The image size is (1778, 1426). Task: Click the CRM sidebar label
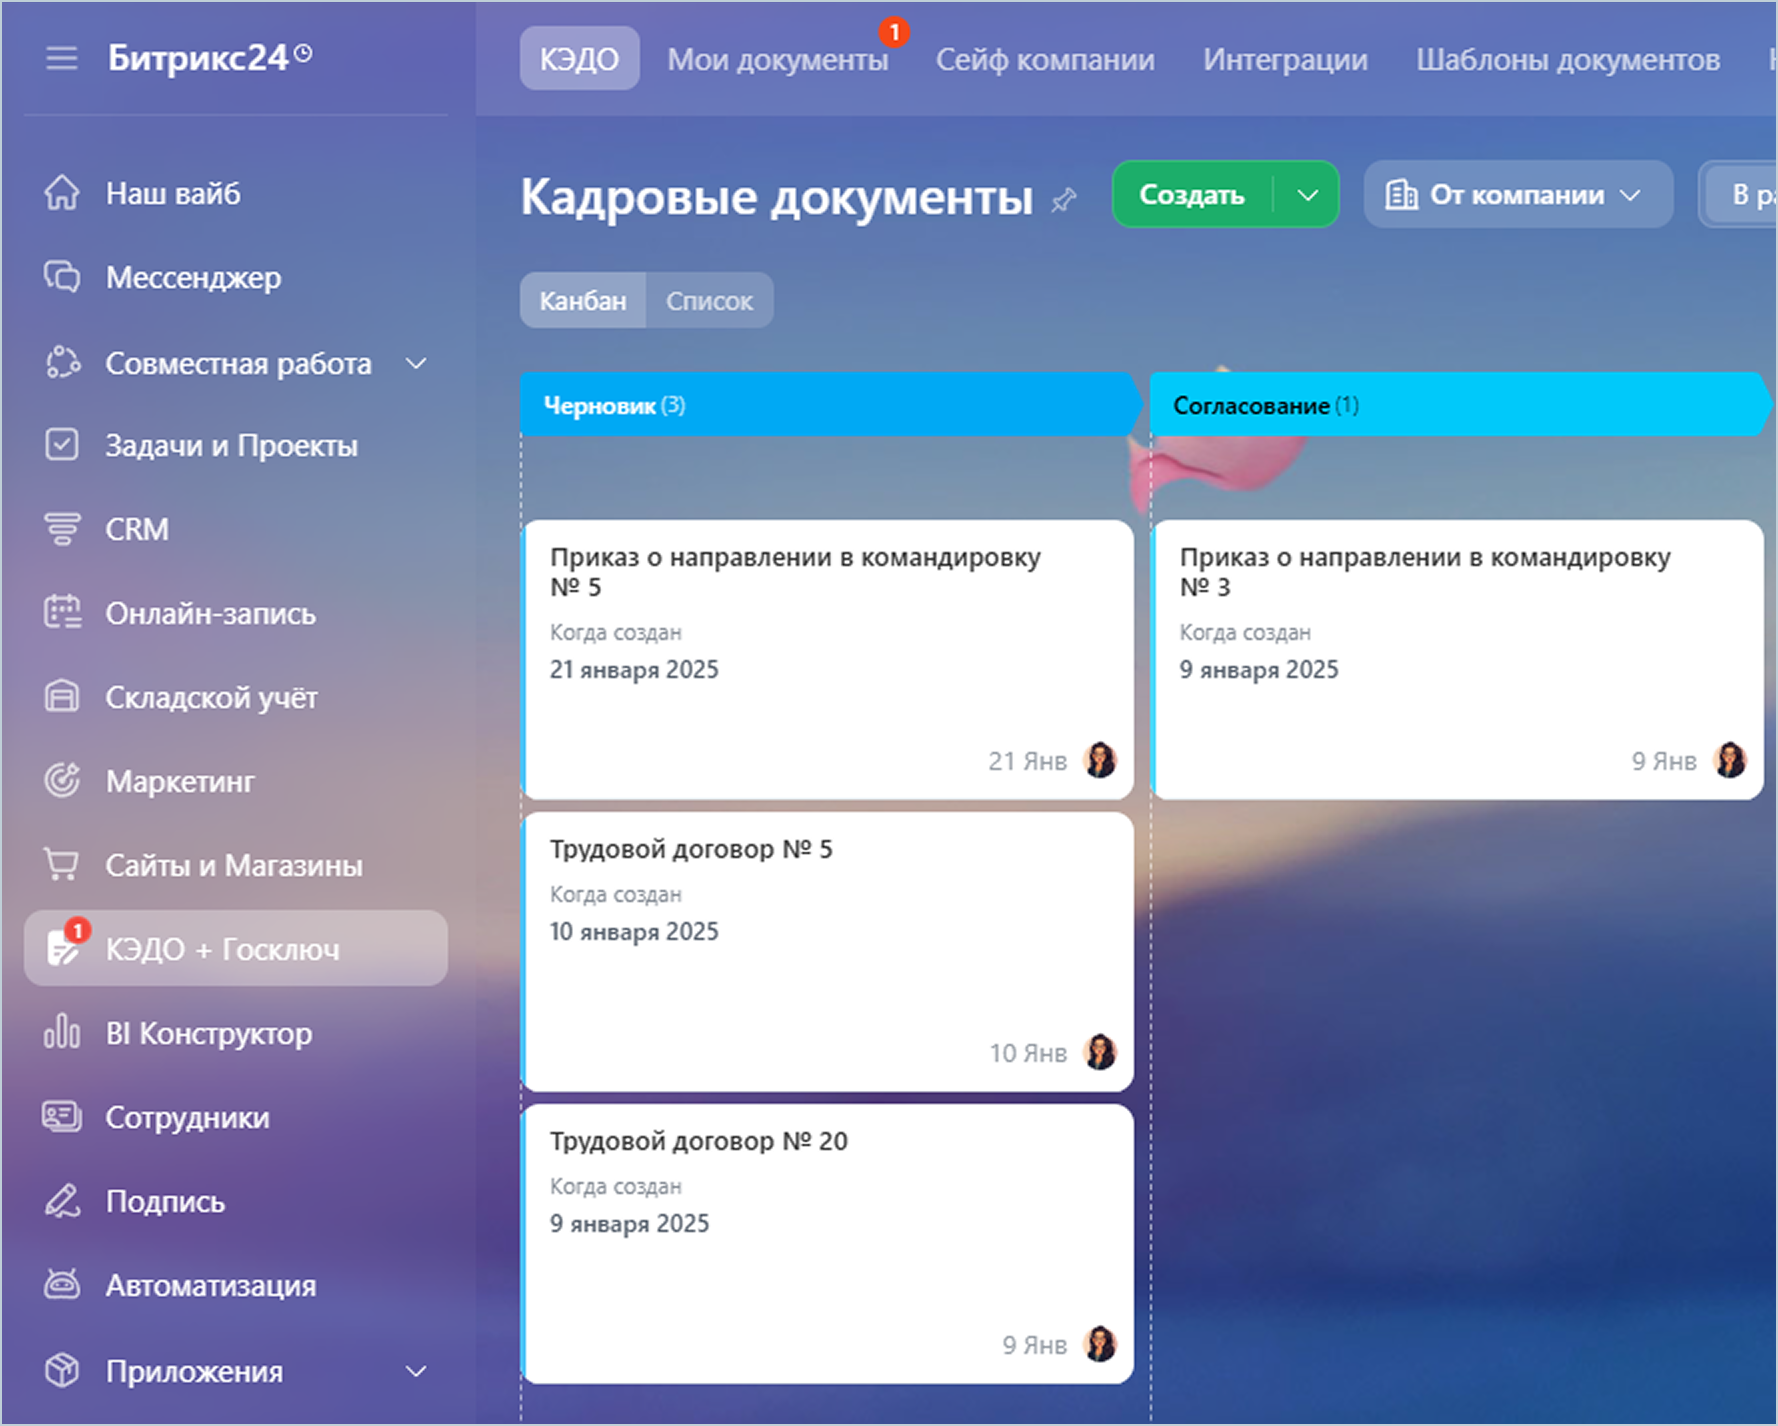(x=137, y=529)
